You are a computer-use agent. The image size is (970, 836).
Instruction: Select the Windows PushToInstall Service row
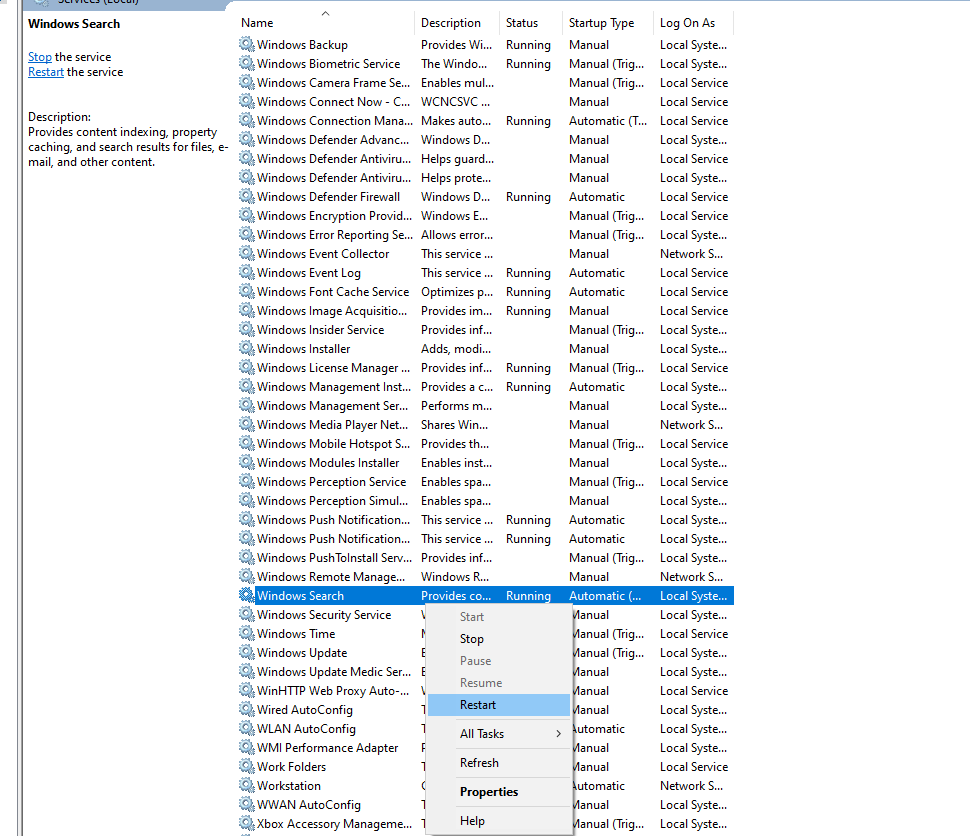pyautogui.click(x=486, y=558)
